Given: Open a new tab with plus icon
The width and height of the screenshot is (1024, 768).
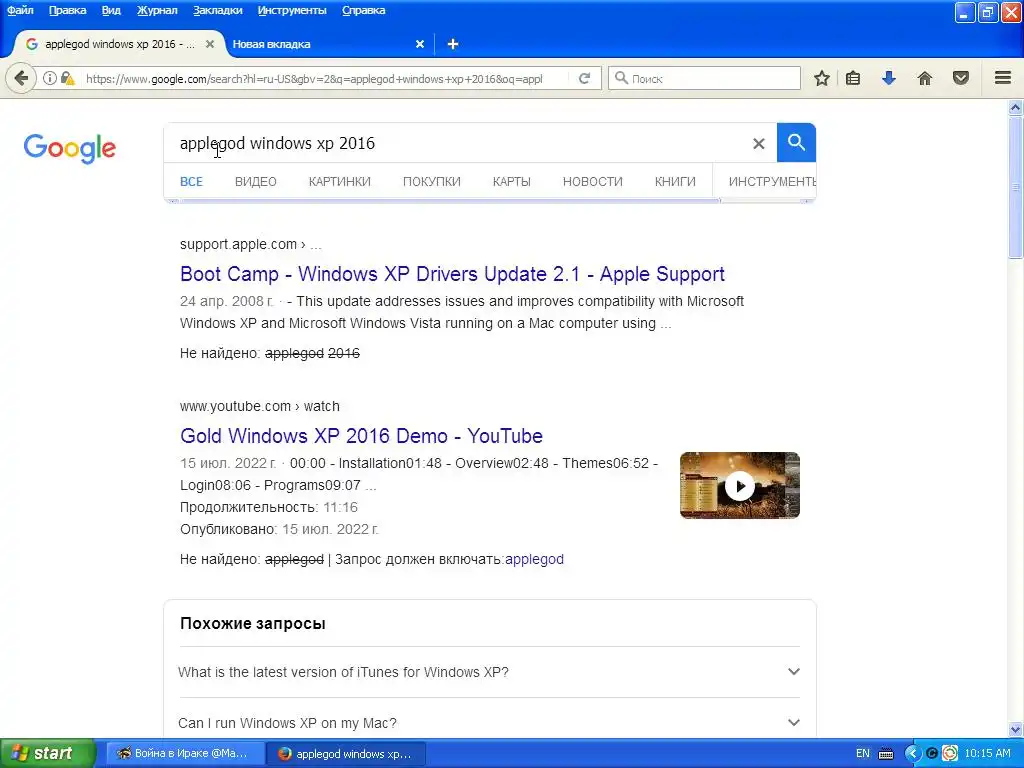Looking at the screenshot, I should [453, 44].
